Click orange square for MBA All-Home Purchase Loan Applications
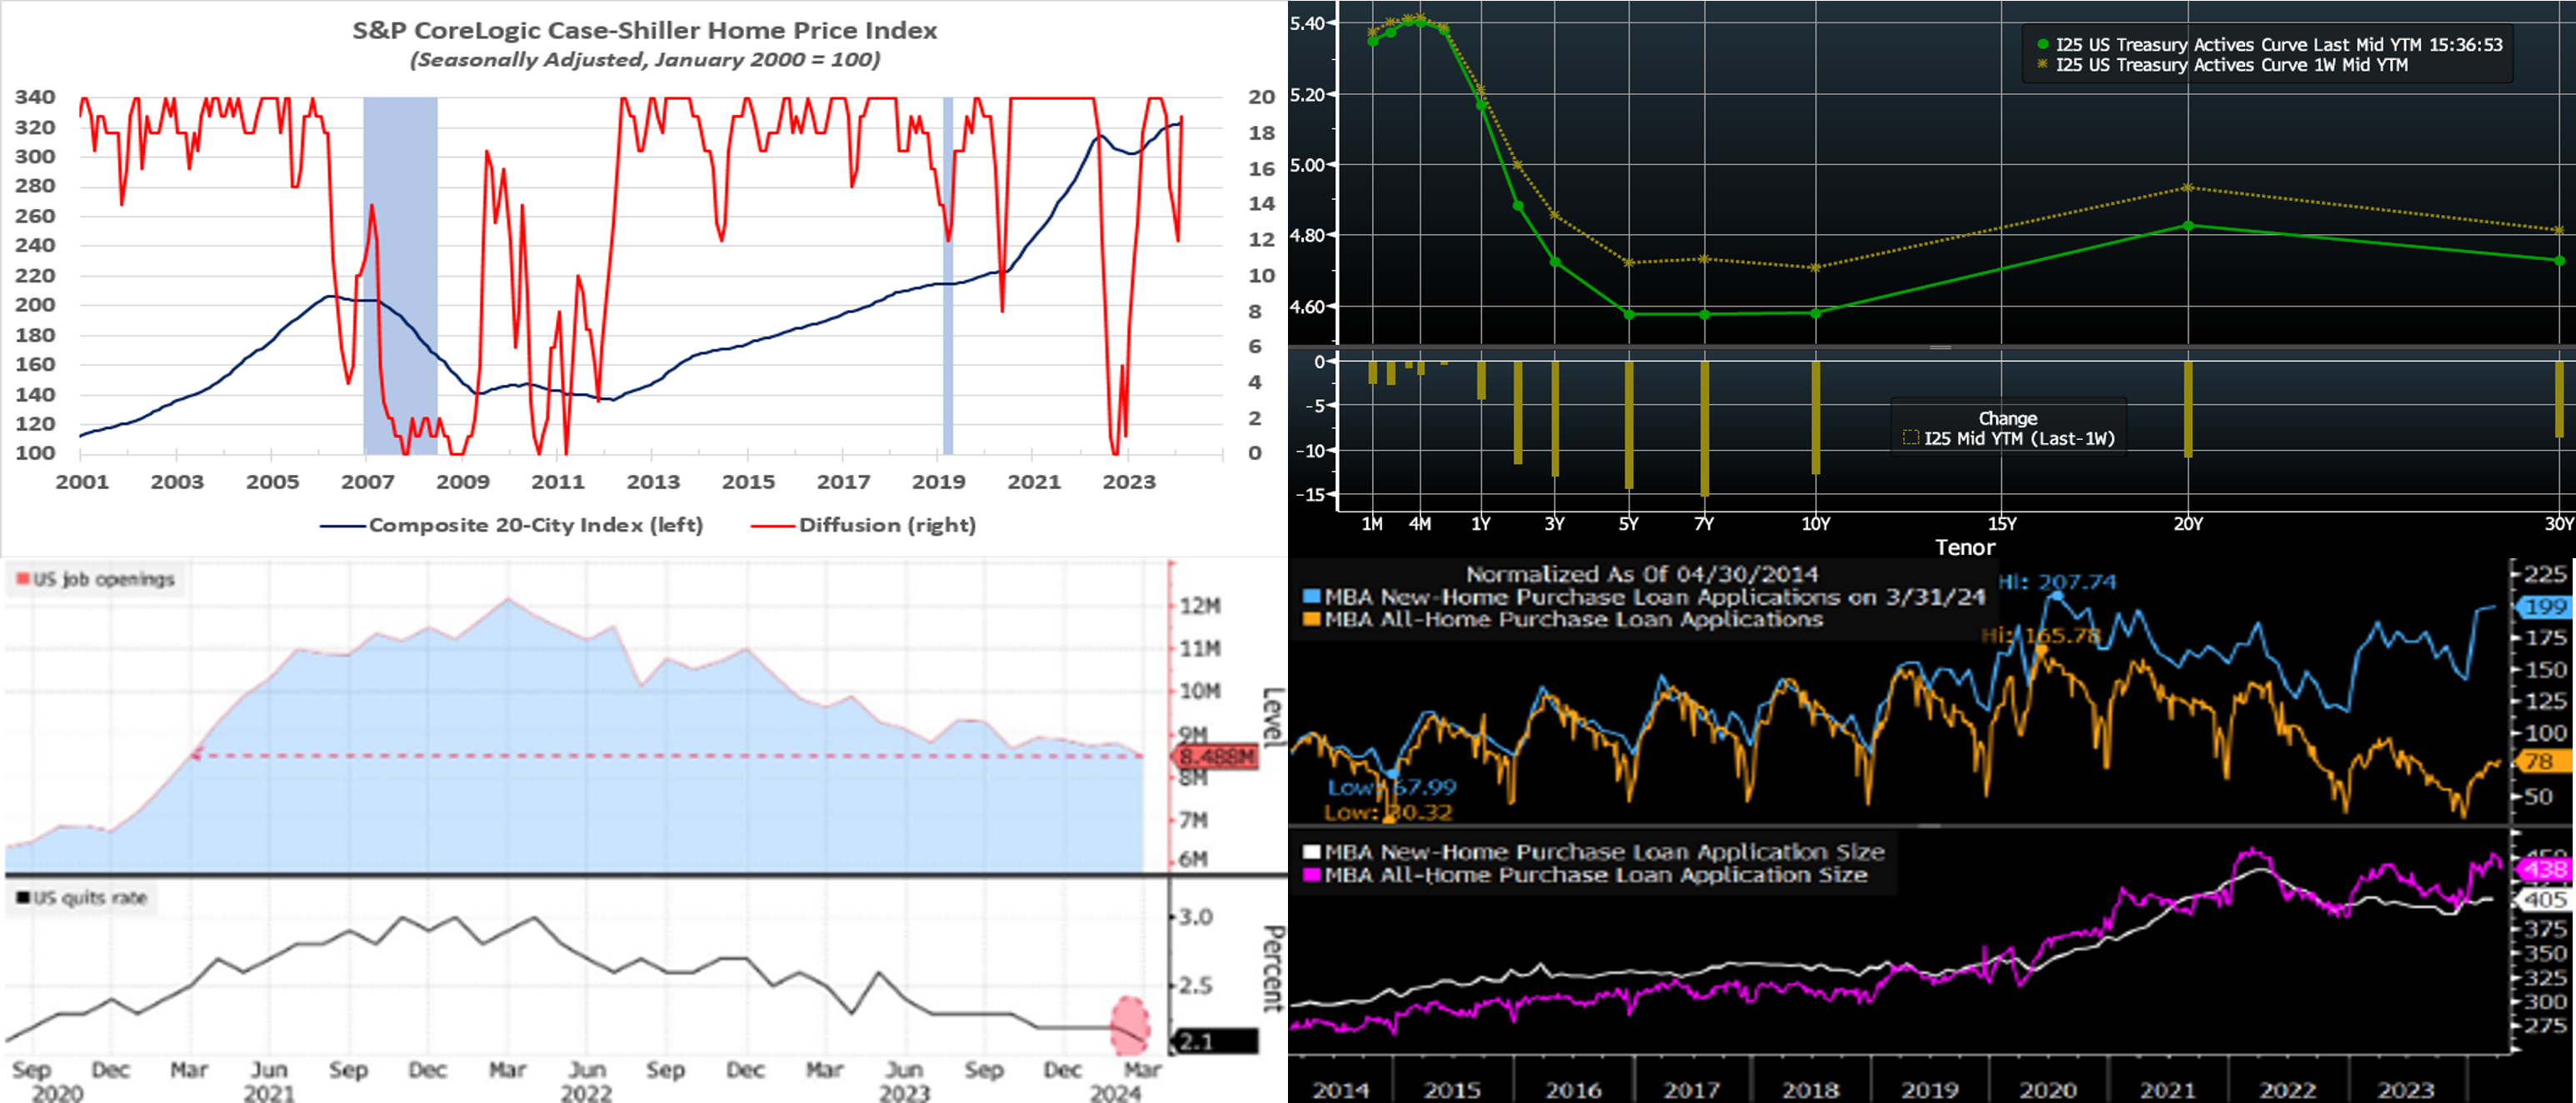This screenshot has width=2576, height=1103. [x=1311, y=620]
